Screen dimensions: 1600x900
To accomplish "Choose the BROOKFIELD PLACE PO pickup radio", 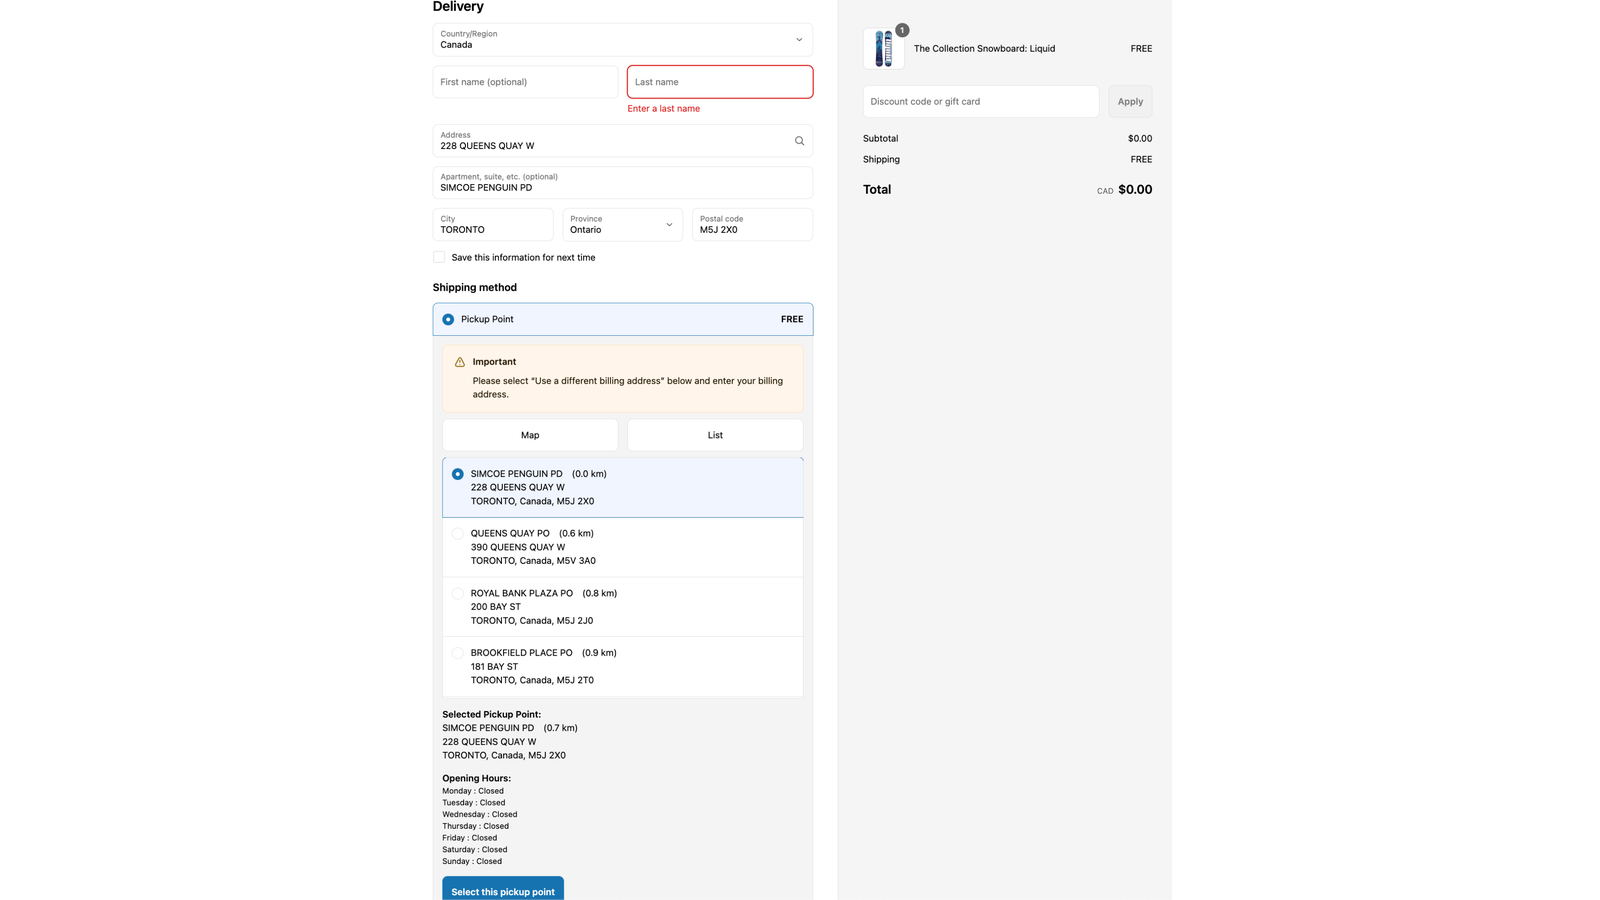I will click(458, 653).
